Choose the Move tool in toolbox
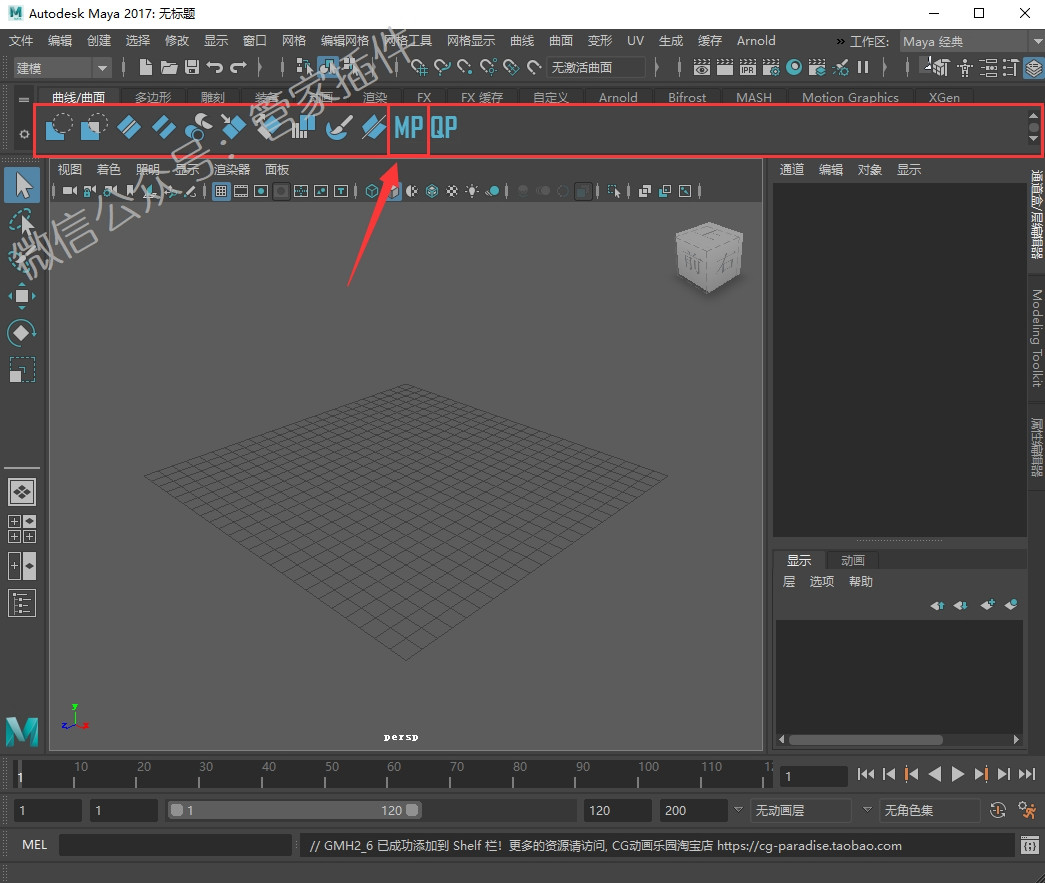Screen dimensions: 1045x883 [21, 296]
